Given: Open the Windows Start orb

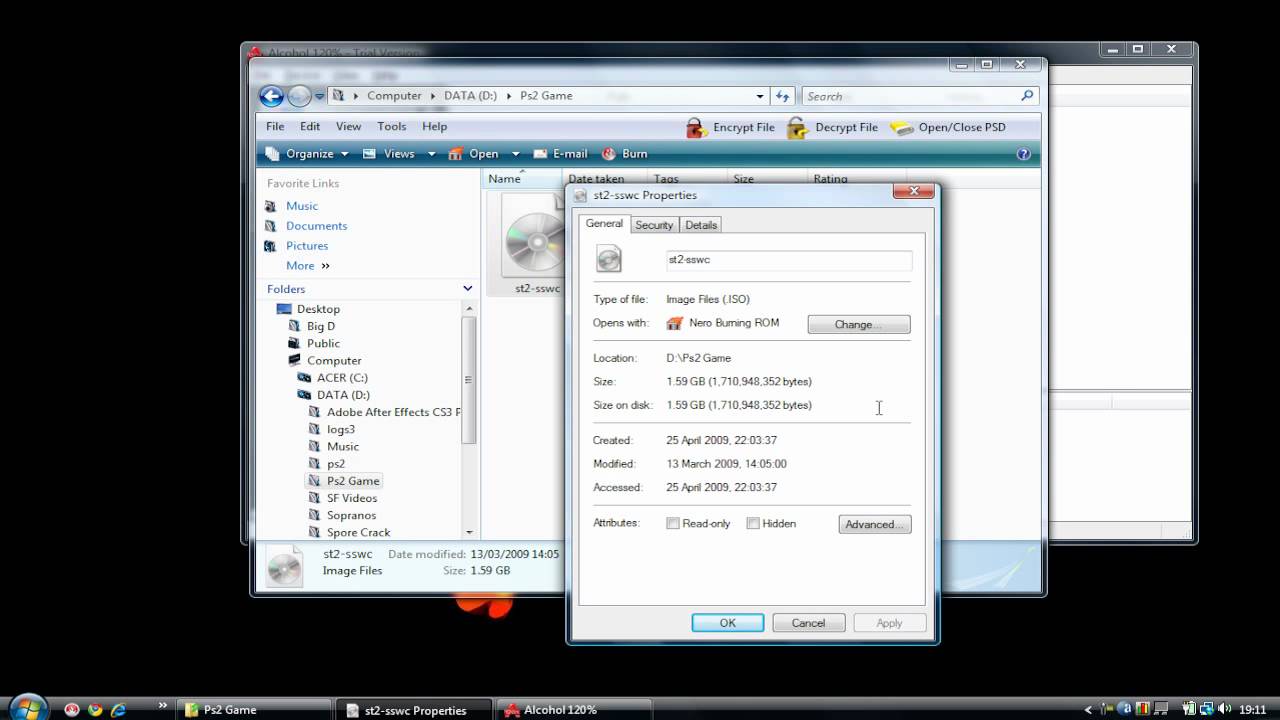Looking at the screenshot, I should point(27,708).
